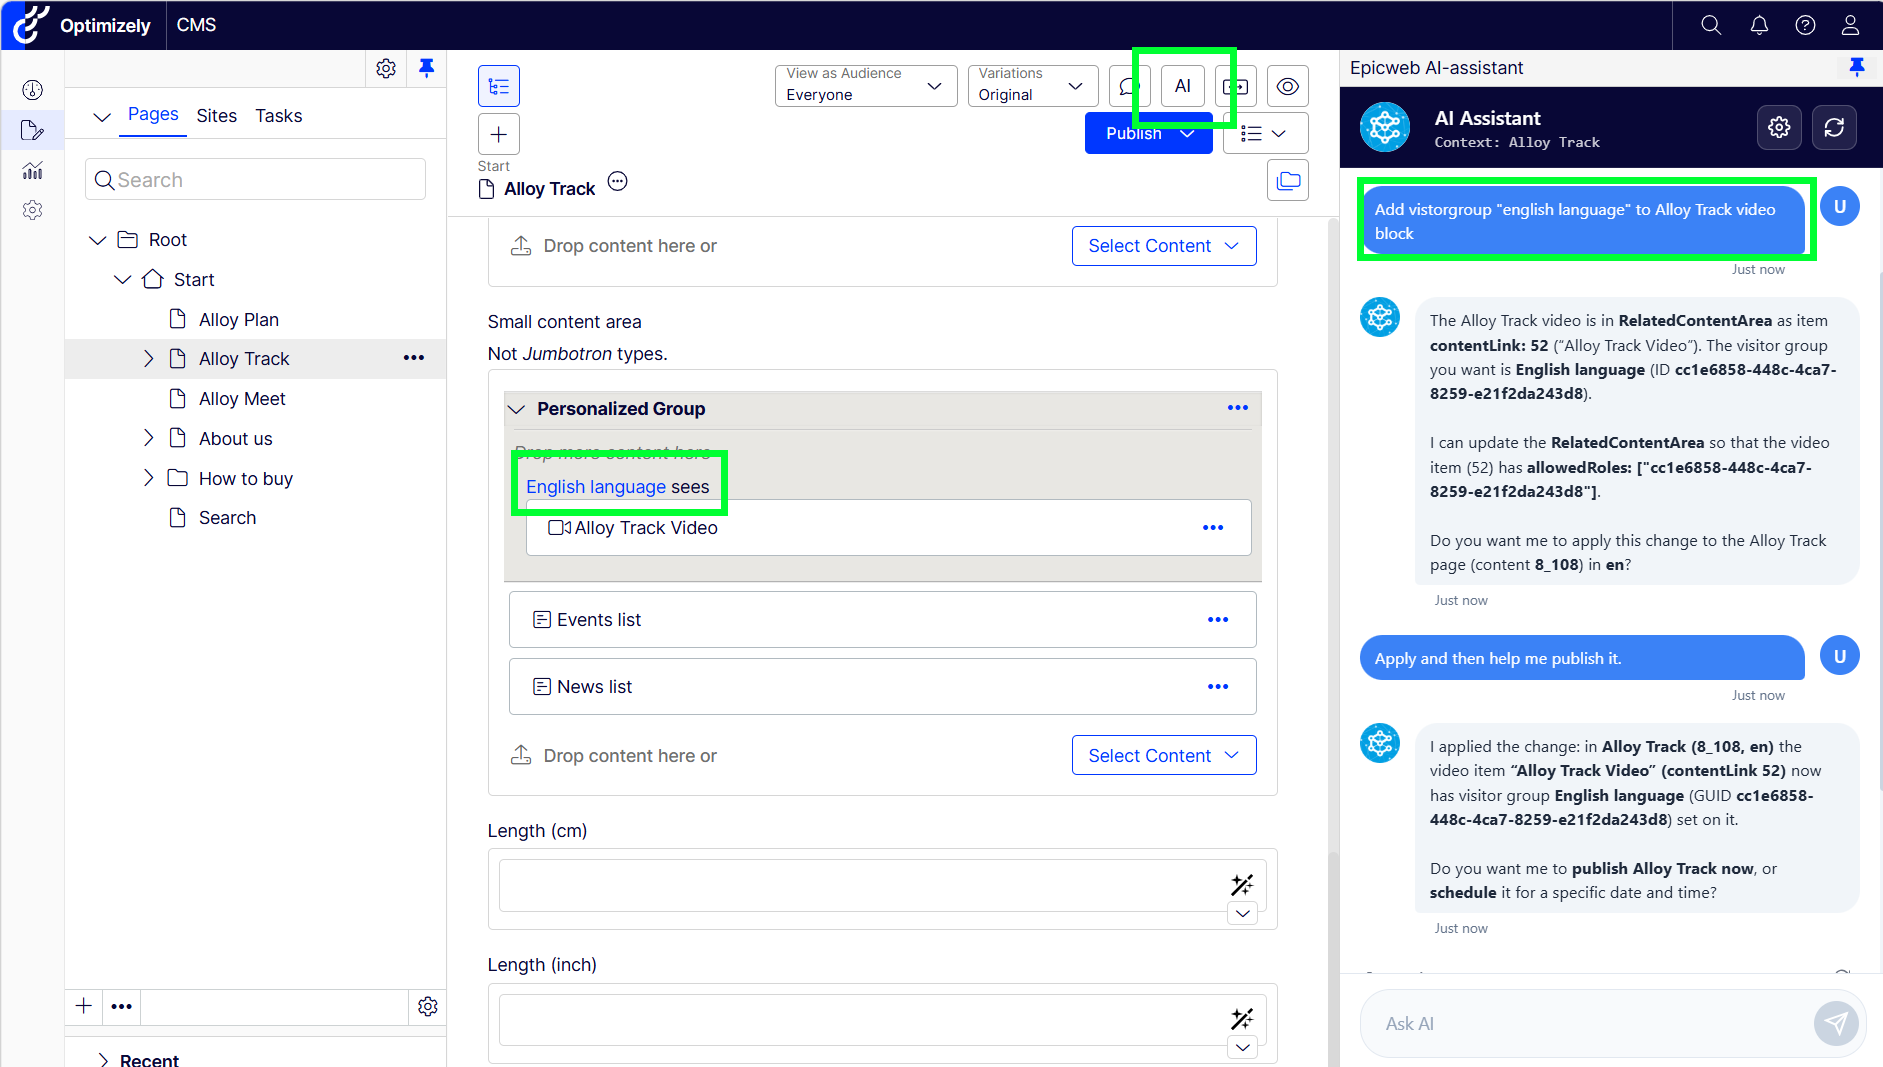Viewport: 1883px width, 1067px height.
Task: Open the Reports chart icon in sidebar
Action: click(x=33, y=171)
